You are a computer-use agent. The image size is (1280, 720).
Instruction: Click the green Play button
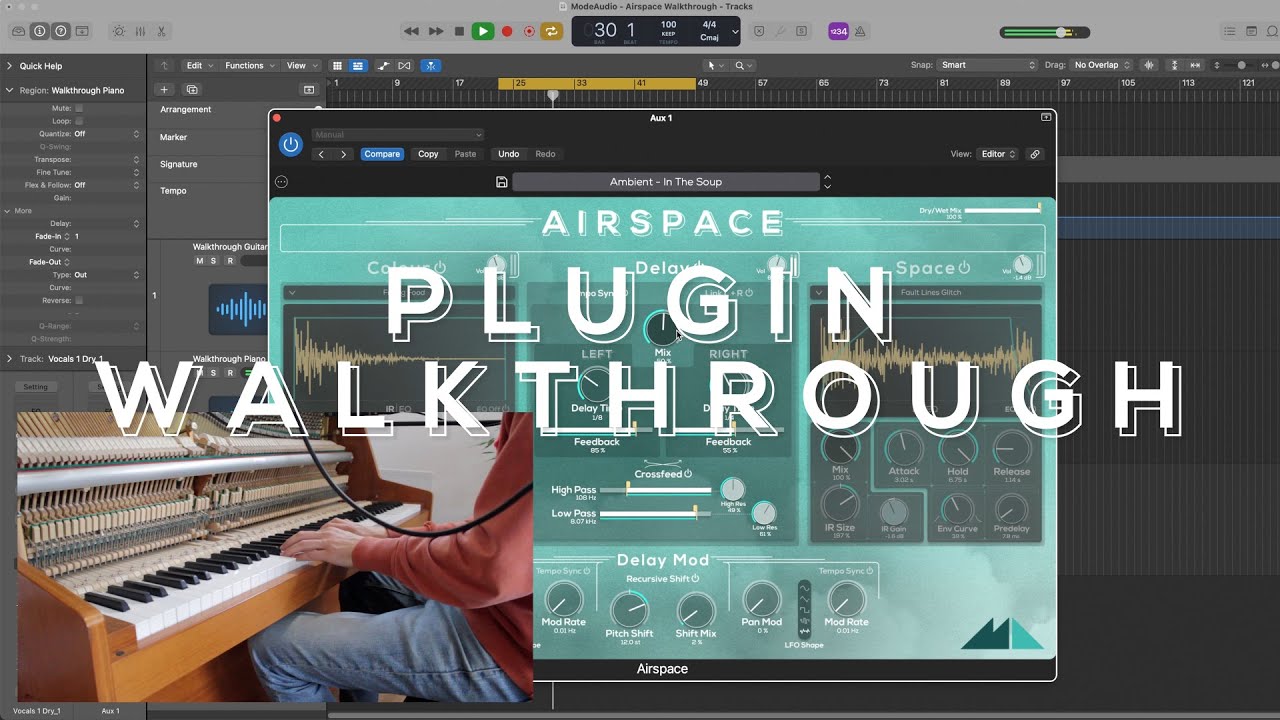pos(483,31)
